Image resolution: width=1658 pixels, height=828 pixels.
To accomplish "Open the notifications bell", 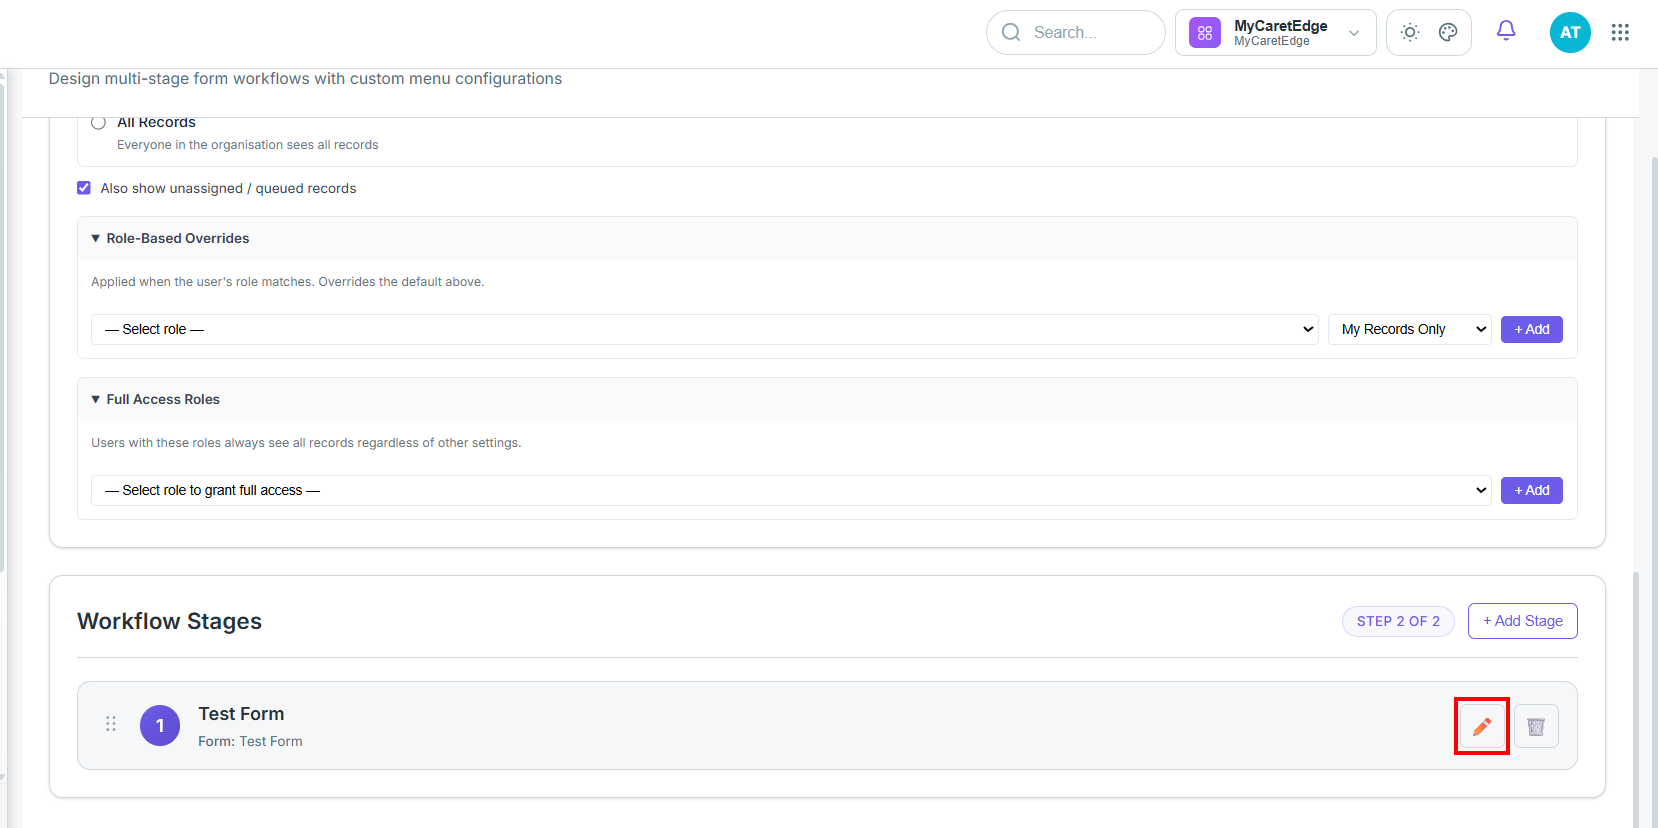I will tap(1506, 31).
